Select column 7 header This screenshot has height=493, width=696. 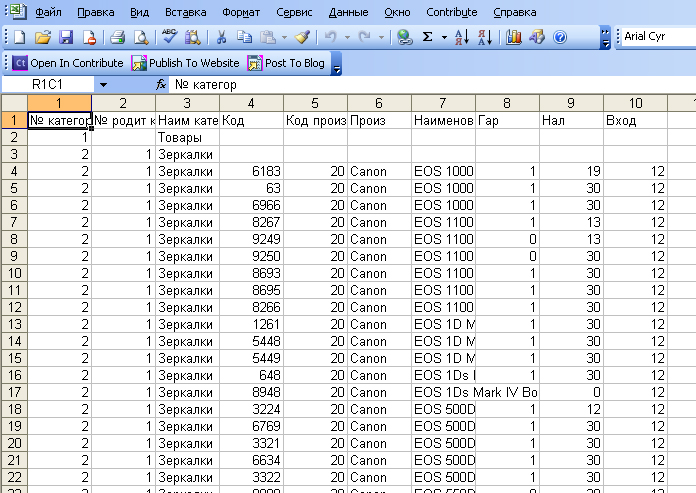pos(443,103)
